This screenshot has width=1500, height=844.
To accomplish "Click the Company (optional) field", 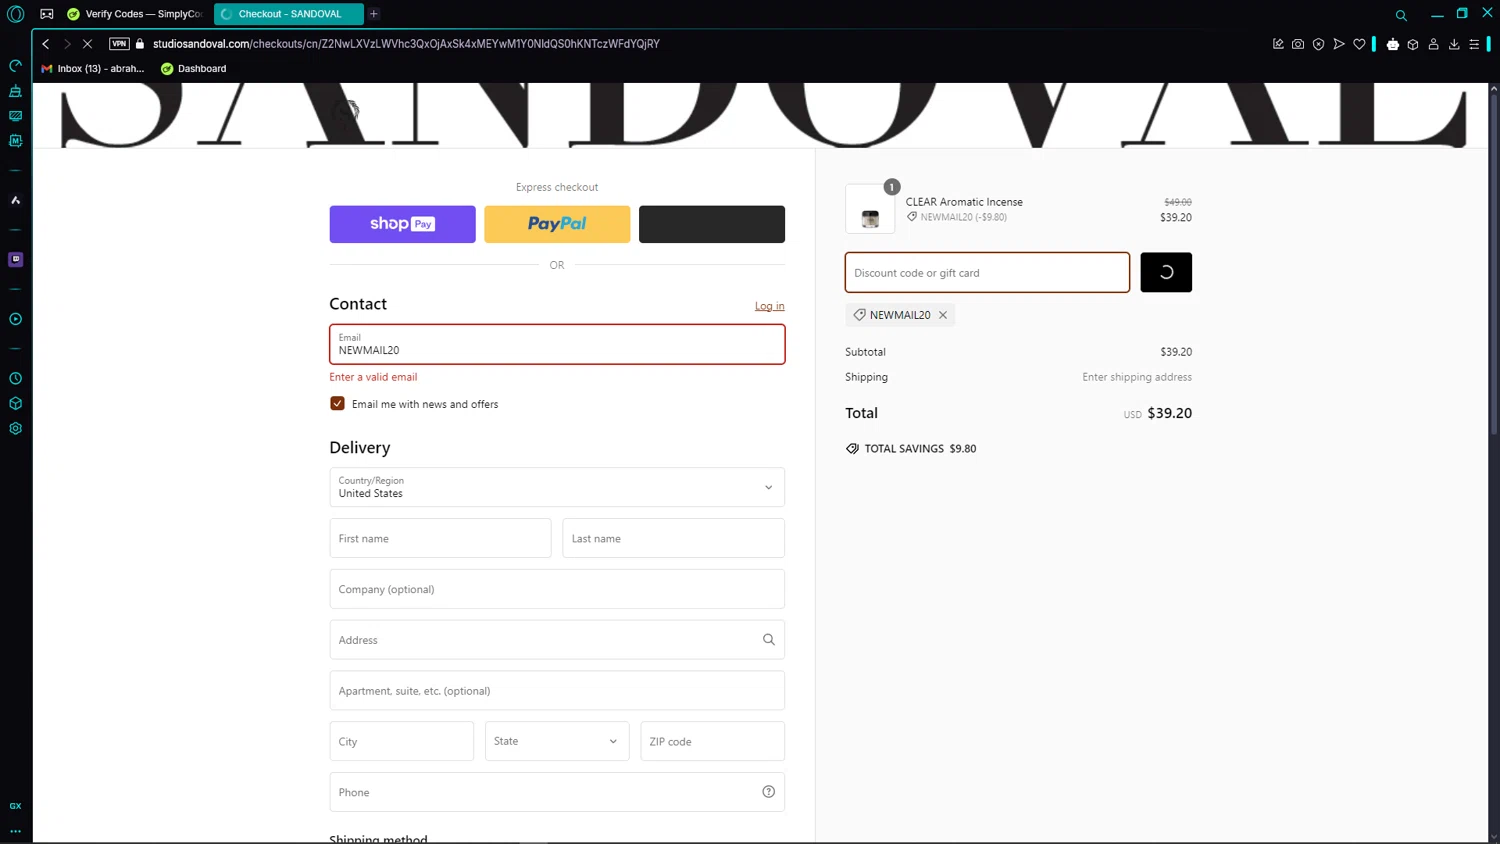I will click(x=557, y=589).
